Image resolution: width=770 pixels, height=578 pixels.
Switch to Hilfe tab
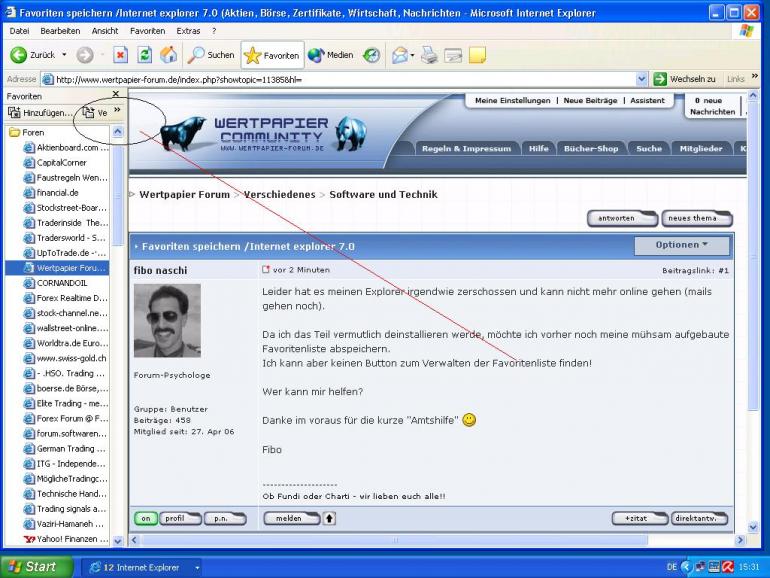(x=538, y=148)
